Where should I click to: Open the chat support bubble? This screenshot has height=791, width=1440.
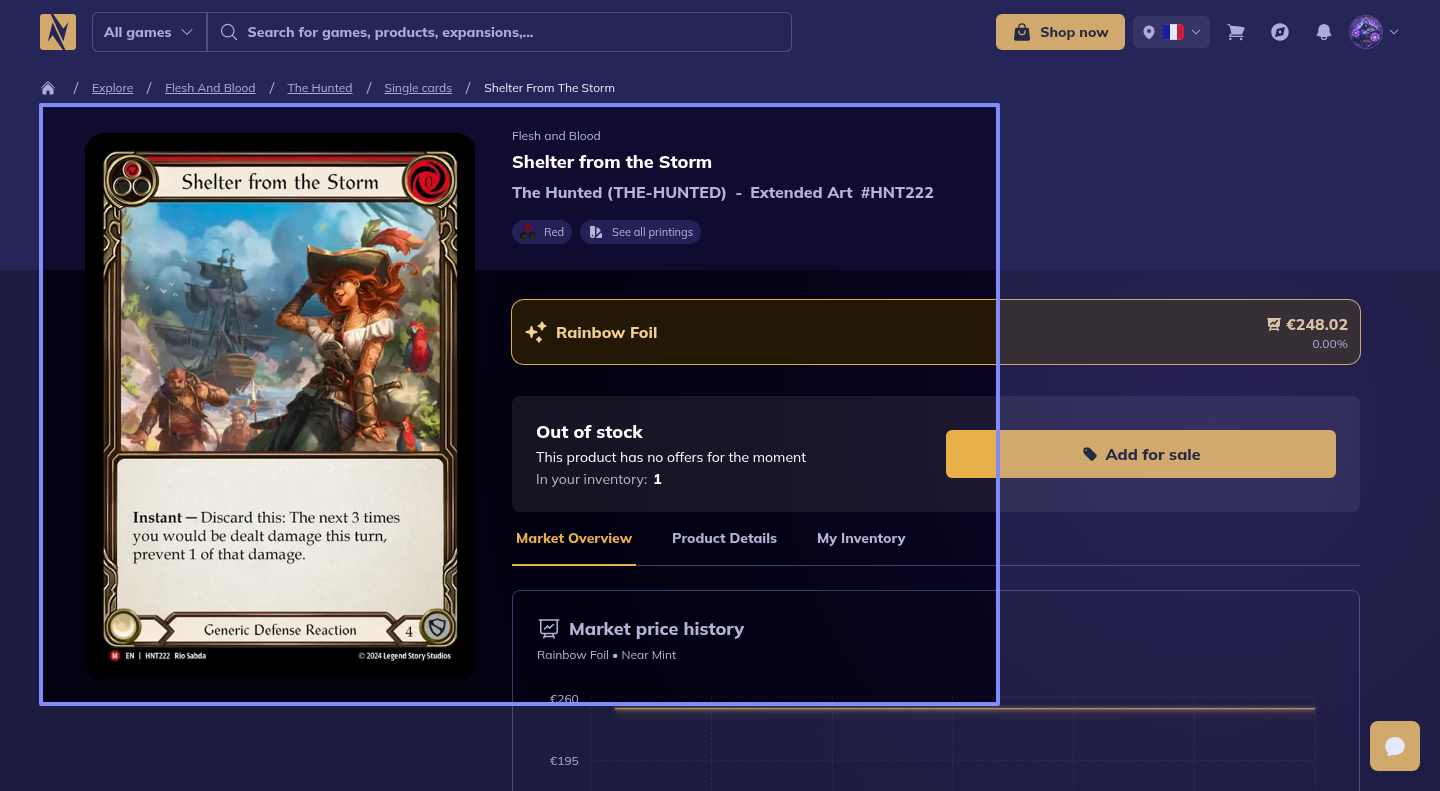click(x=1394, y=746)
